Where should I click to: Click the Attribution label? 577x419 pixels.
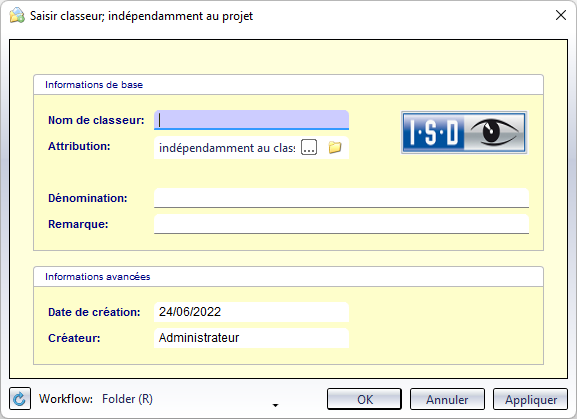coord(79,146)
